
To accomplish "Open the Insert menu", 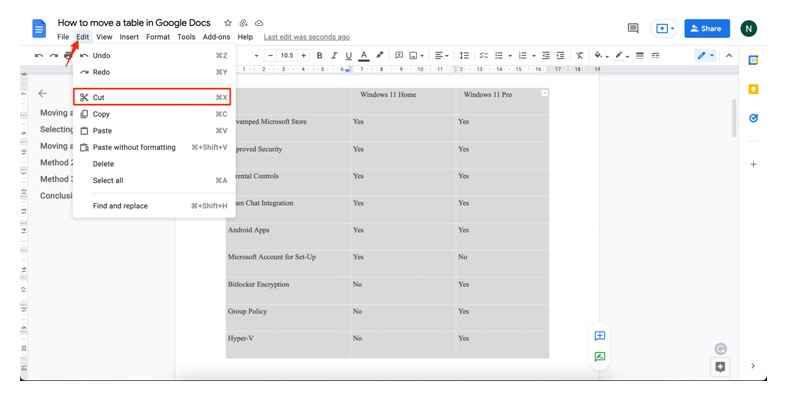I will [129, 37].
